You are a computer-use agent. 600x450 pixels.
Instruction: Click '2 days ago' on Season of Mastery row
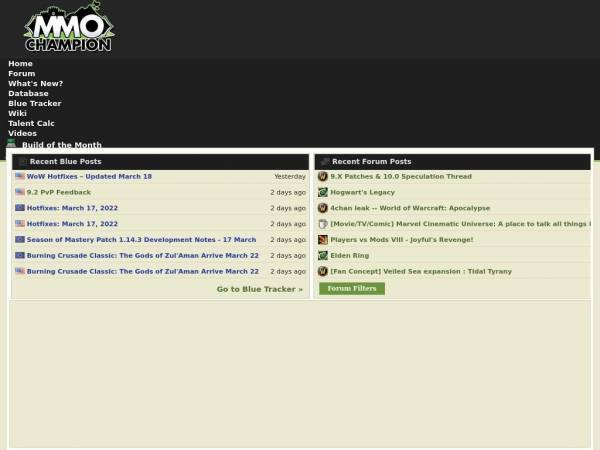point(288,240)
